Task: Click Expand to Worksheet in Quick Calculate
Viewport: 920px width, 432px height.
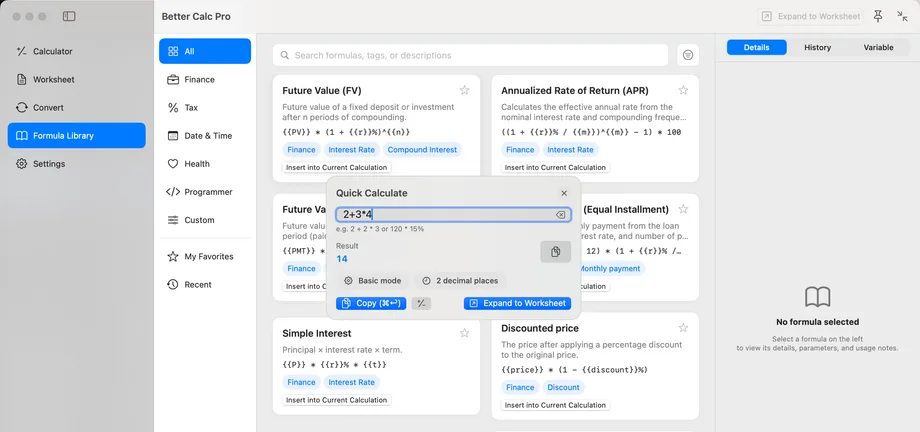Action: click(518, 303)
